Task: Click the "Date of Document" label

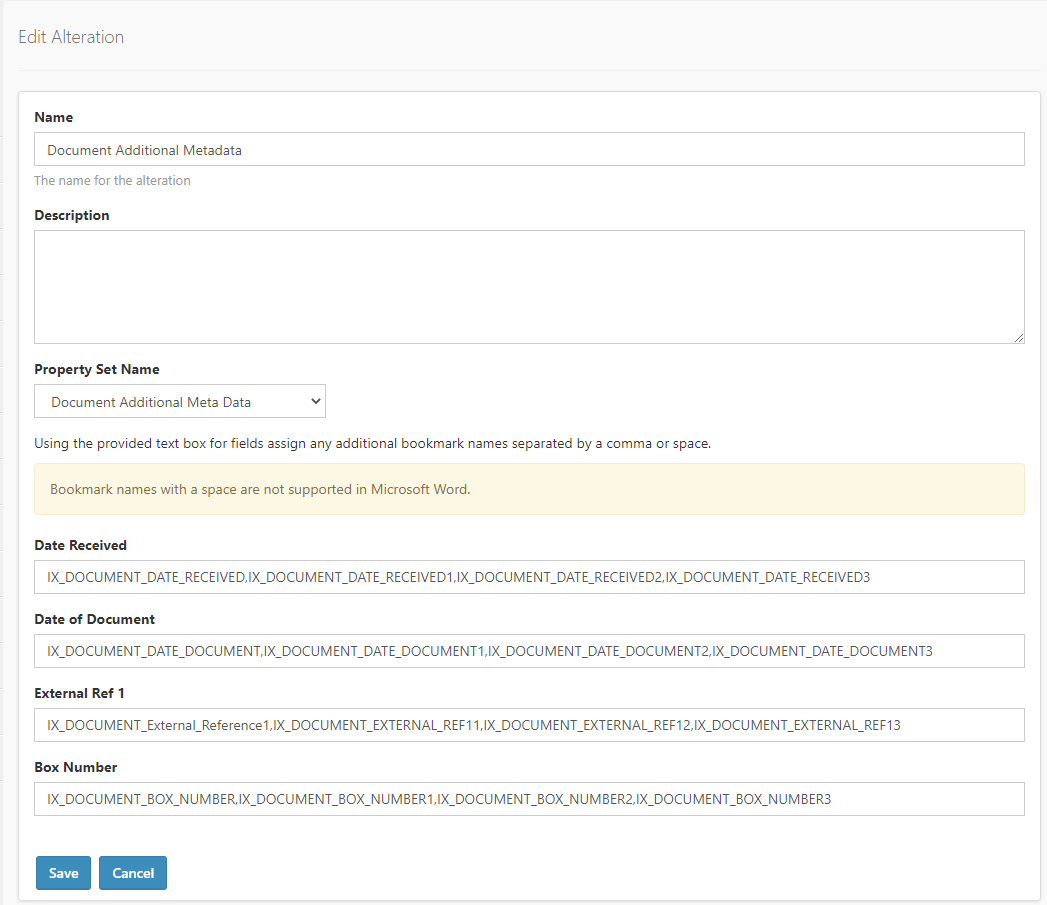Action: coord(95,619)
